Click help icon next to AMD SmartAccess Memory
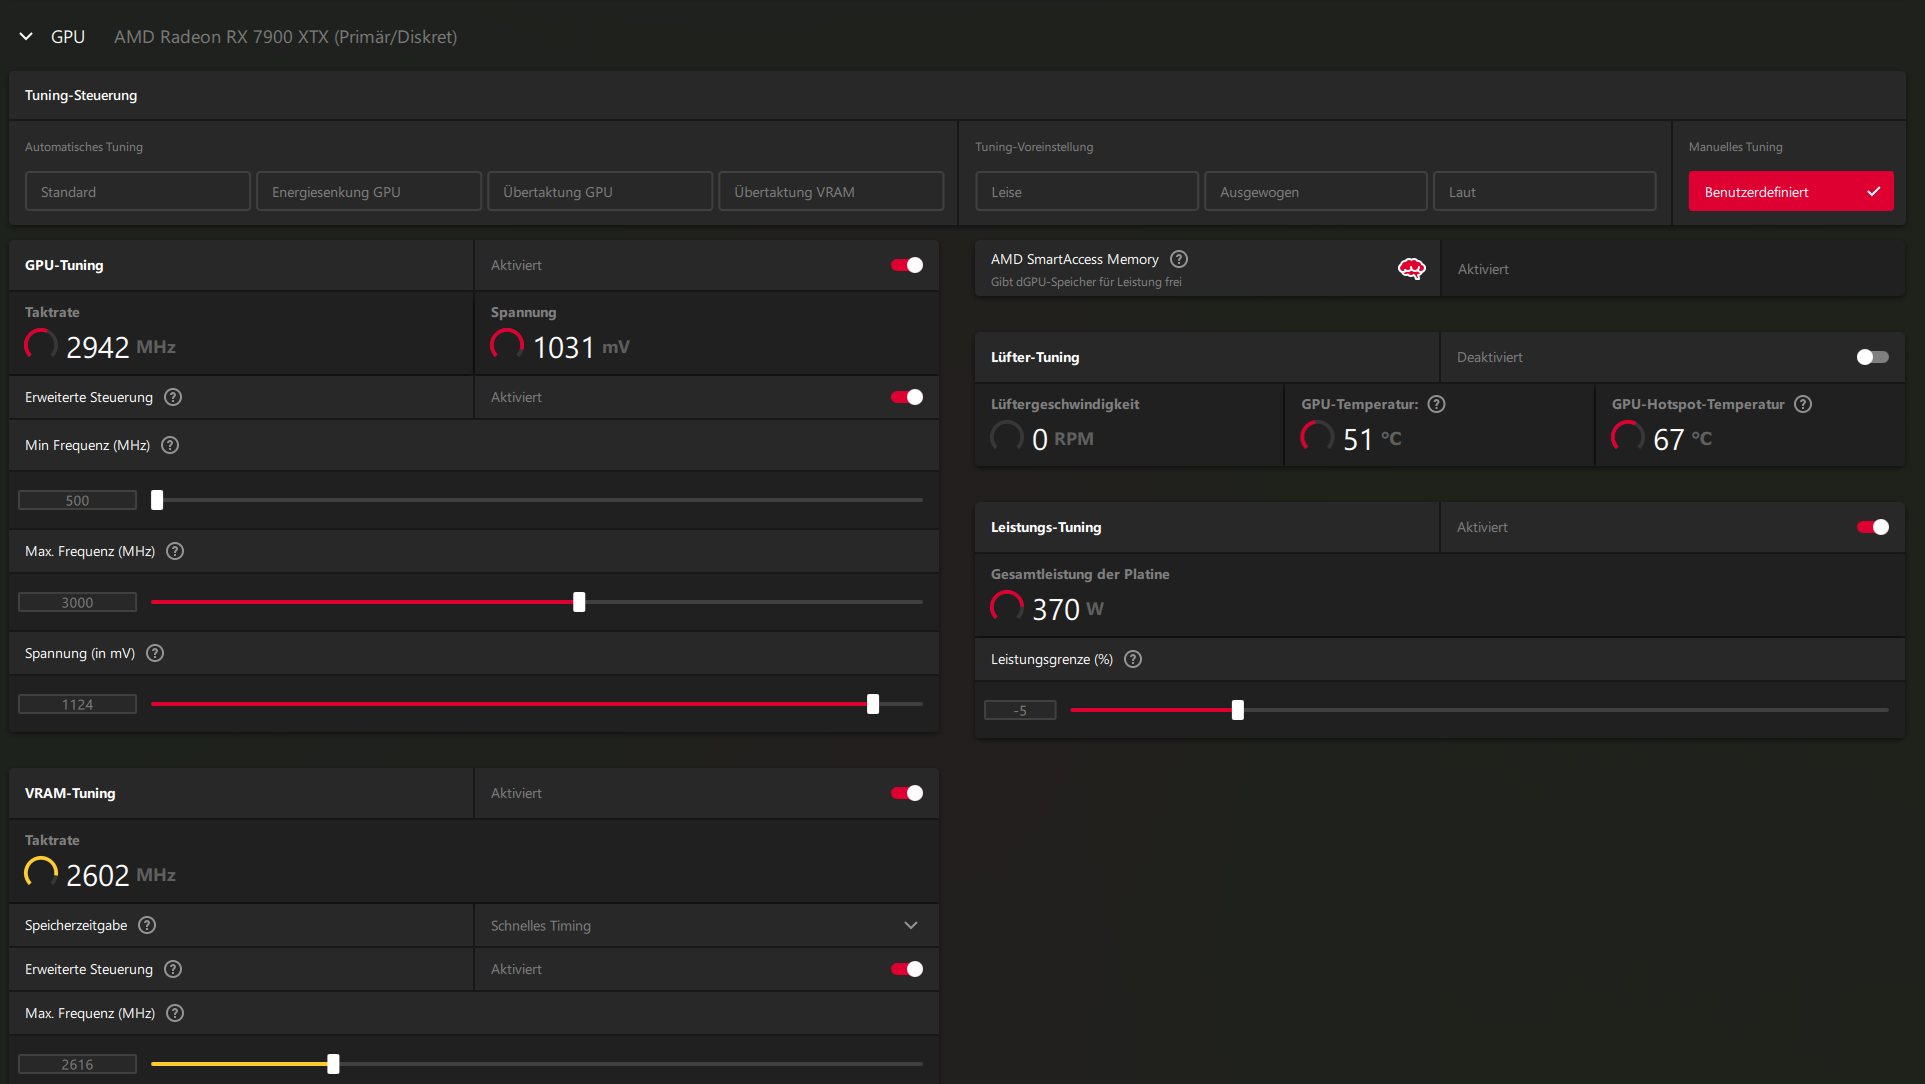 [x=1179, y=259]
